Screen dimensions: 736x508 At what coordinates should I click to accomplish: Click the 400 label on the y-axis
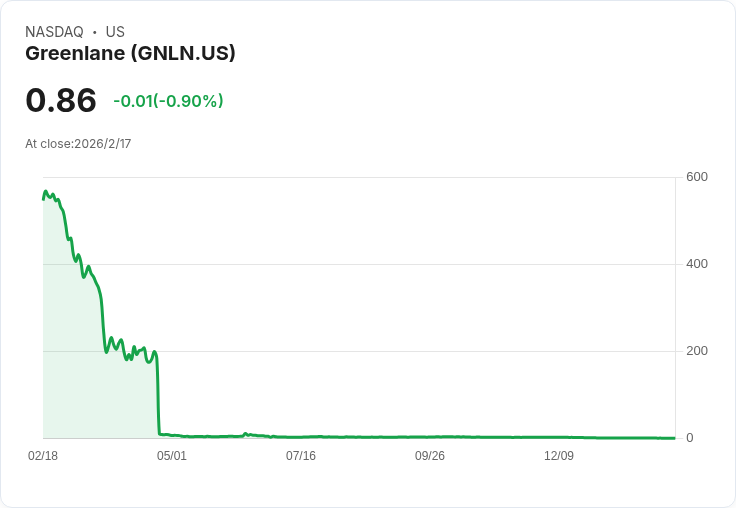(x=697, y=264)
